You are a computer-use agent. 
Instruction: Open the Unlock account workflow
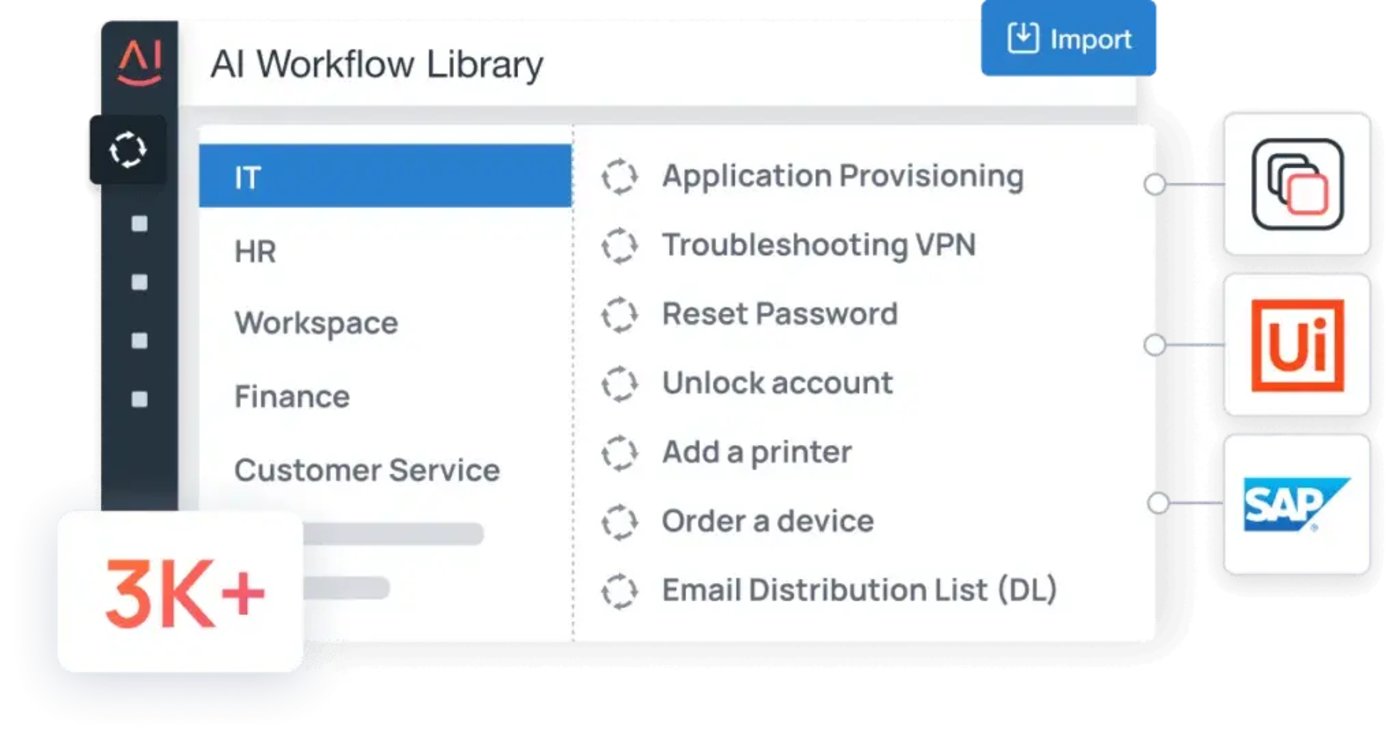pyautogui.click(x=777, y=383)
